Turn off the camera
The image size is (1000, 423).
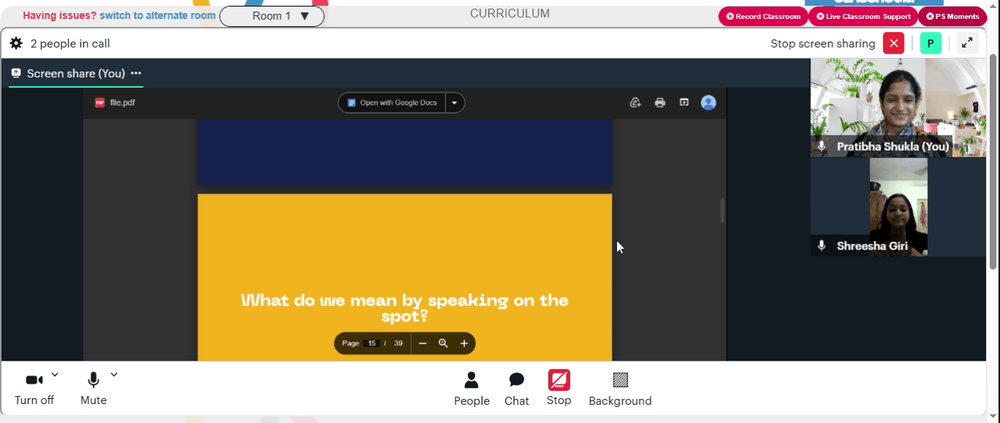click(x=34, y=389)
